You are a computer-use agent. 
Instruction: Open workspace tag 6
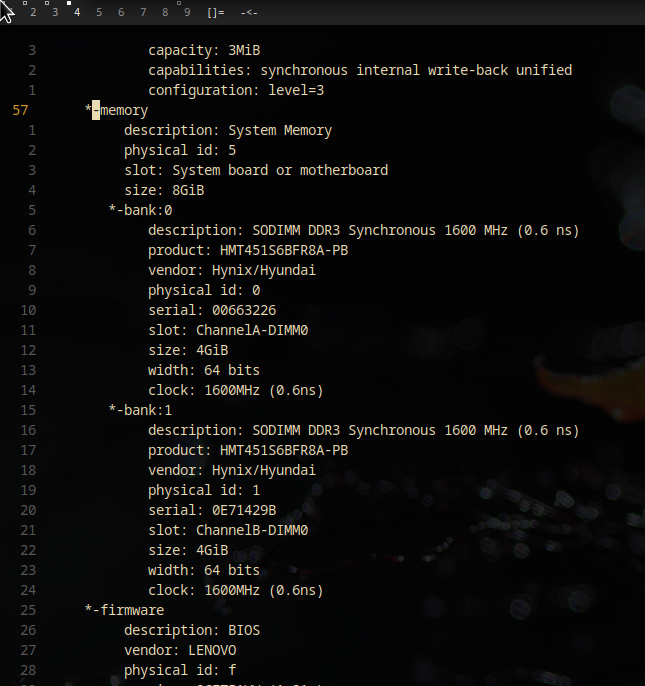pyautogui.click(x=121, y=12)
